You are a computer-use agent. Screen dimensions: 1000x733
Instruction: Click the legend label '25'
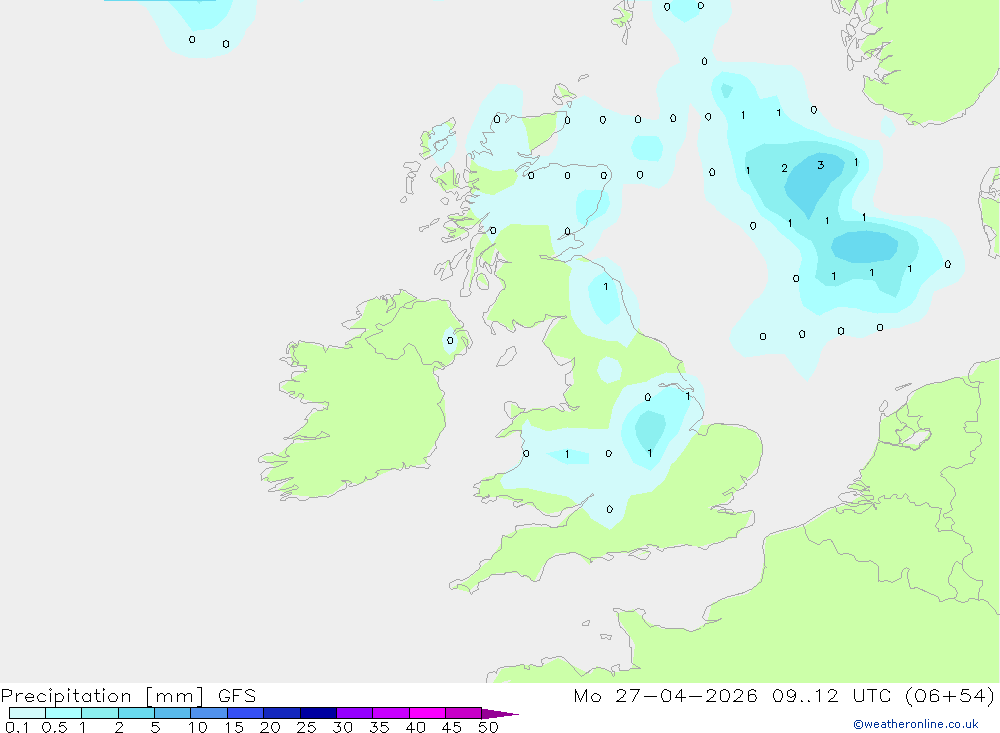[x=306, y=727]
